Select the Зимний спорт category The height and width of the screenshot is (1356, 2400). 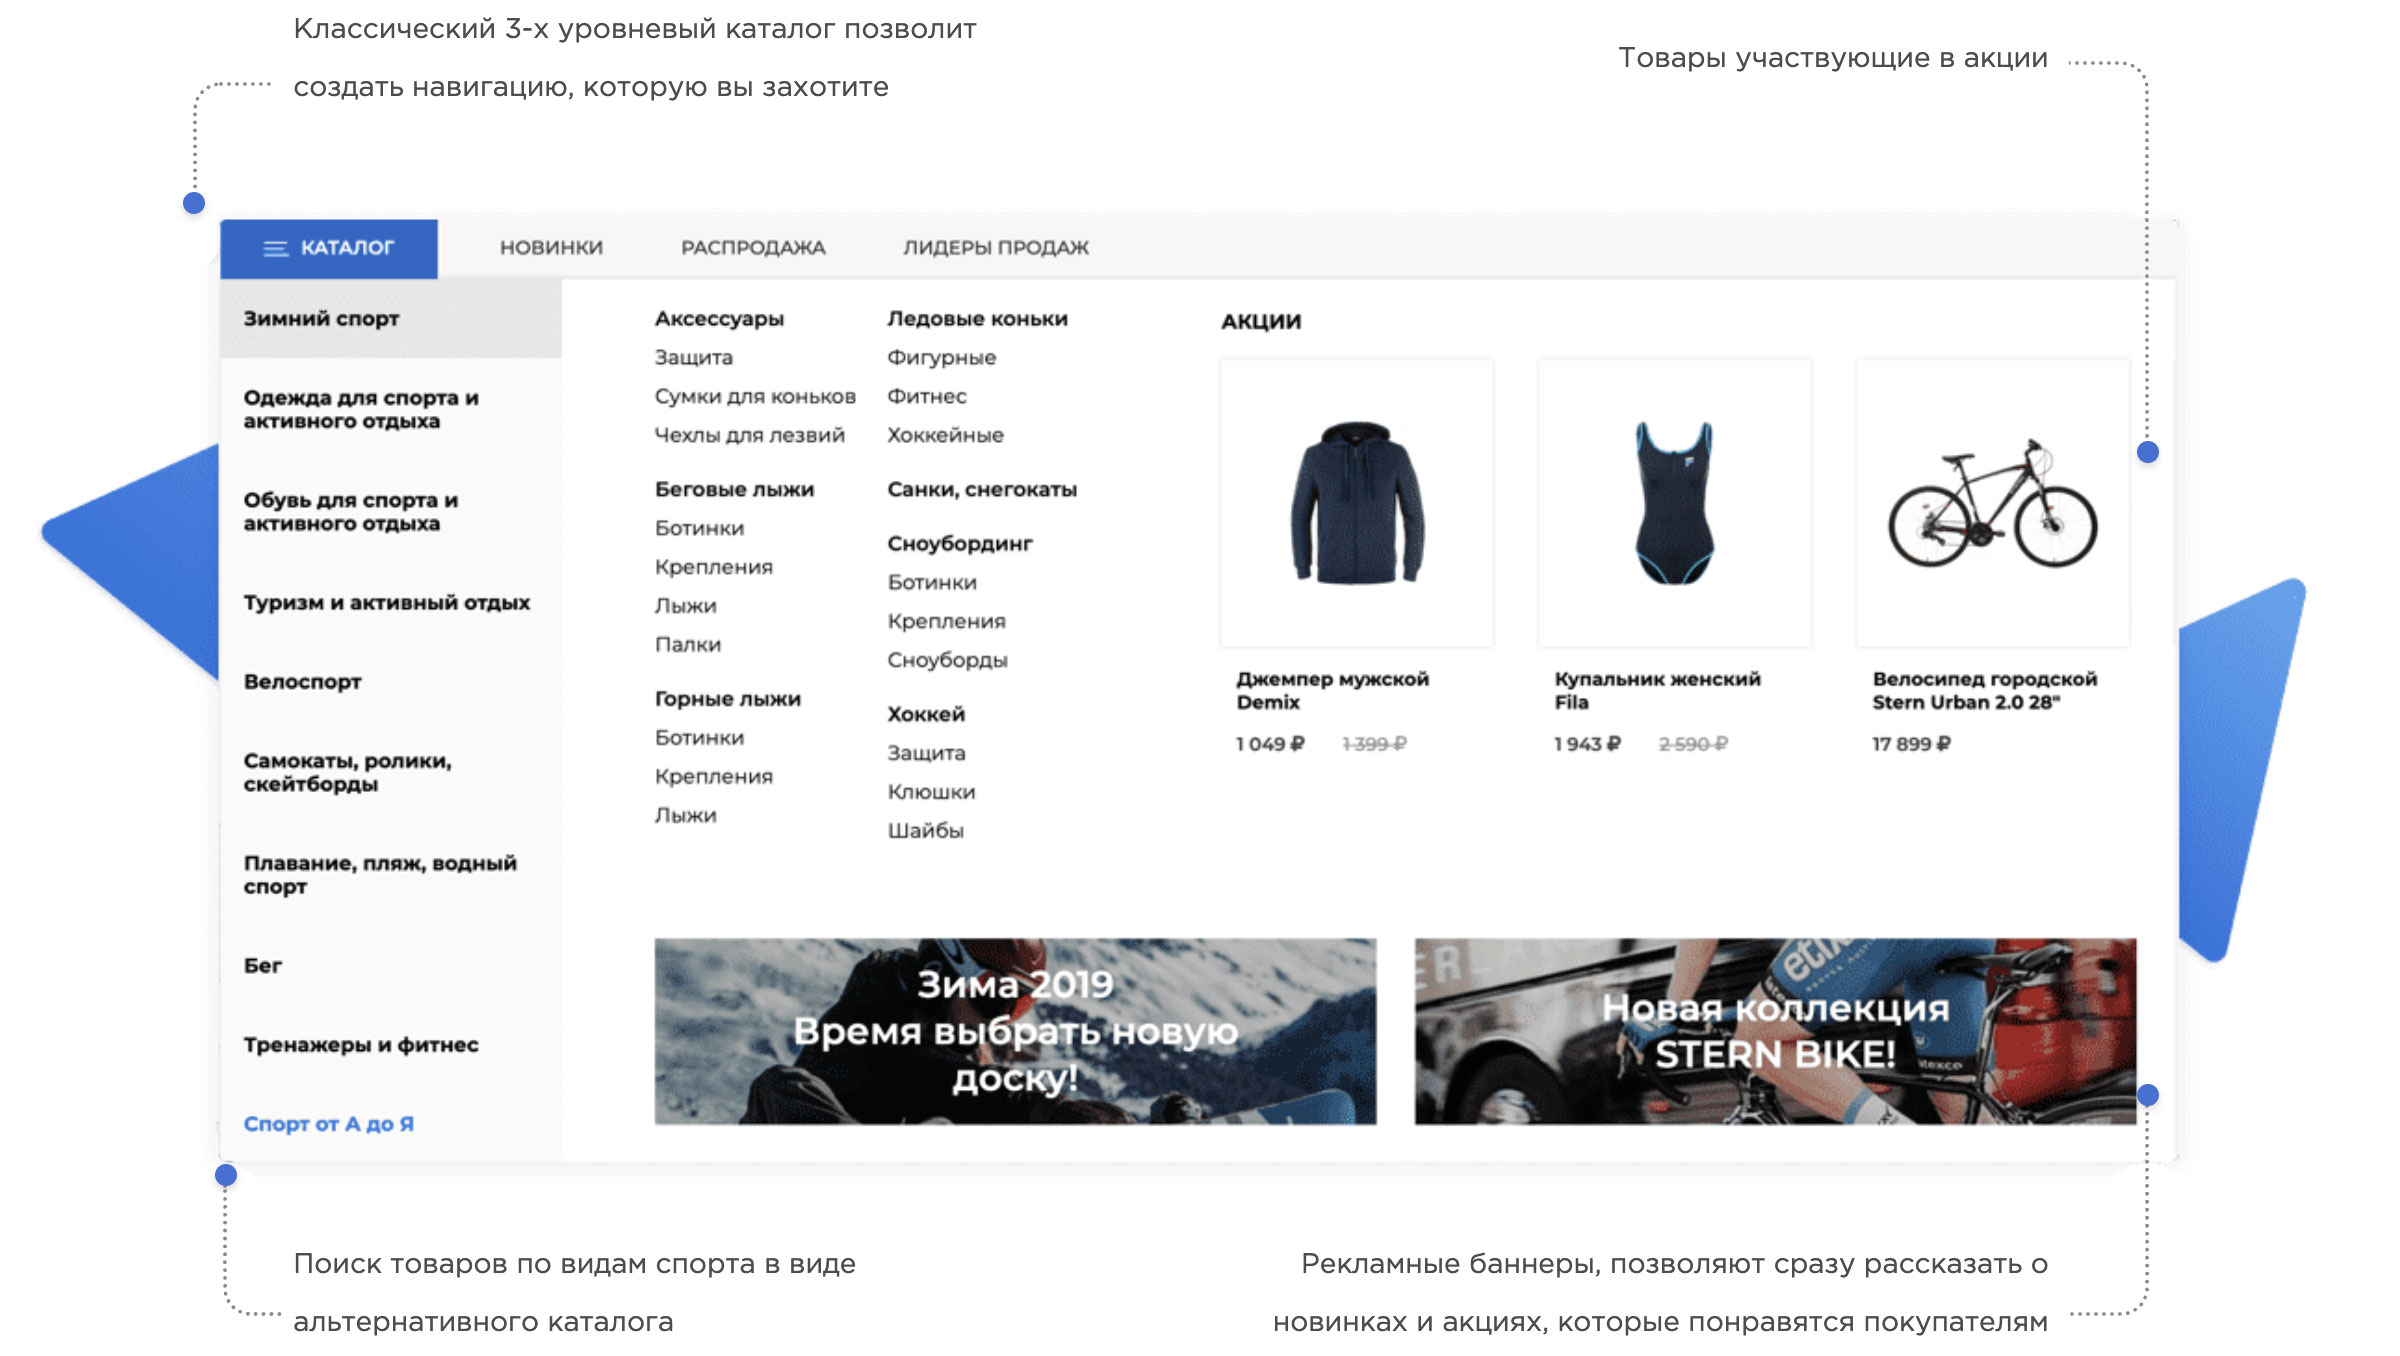tap(321, 319)
